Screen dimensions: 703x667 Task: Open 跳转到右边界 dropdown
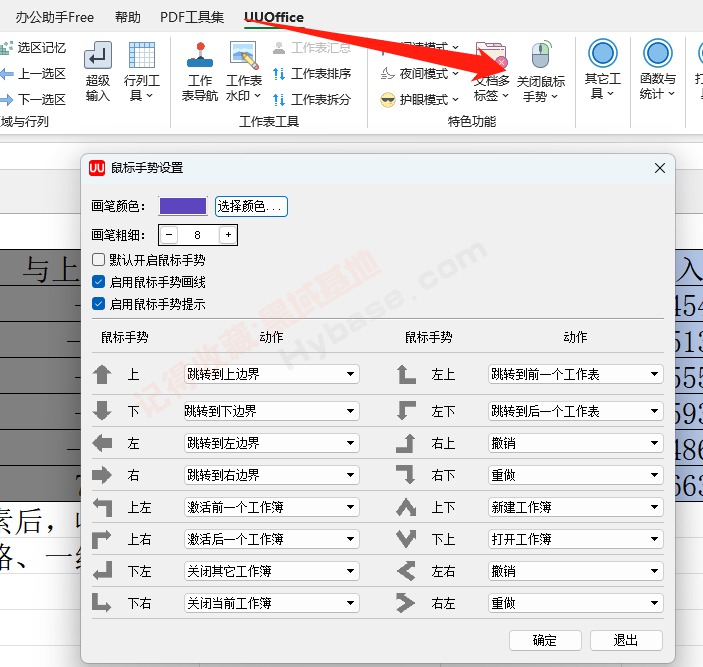coord(271,475)
